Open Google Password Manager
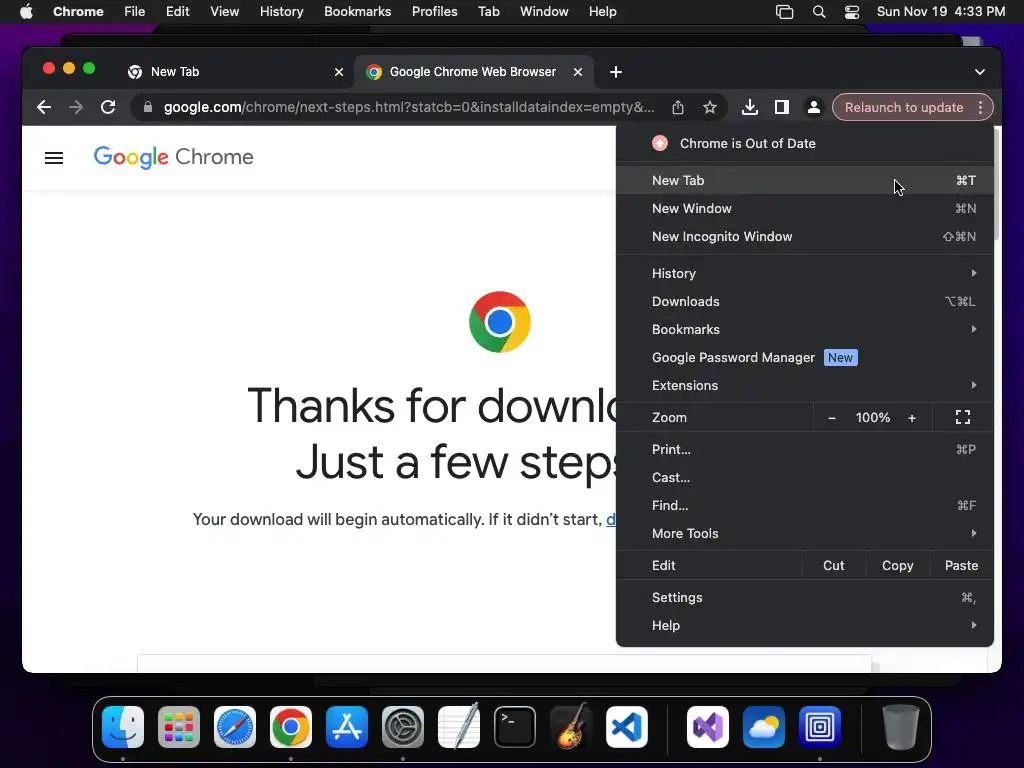This screenshot has width=1024, height=768. click(805, 358)
